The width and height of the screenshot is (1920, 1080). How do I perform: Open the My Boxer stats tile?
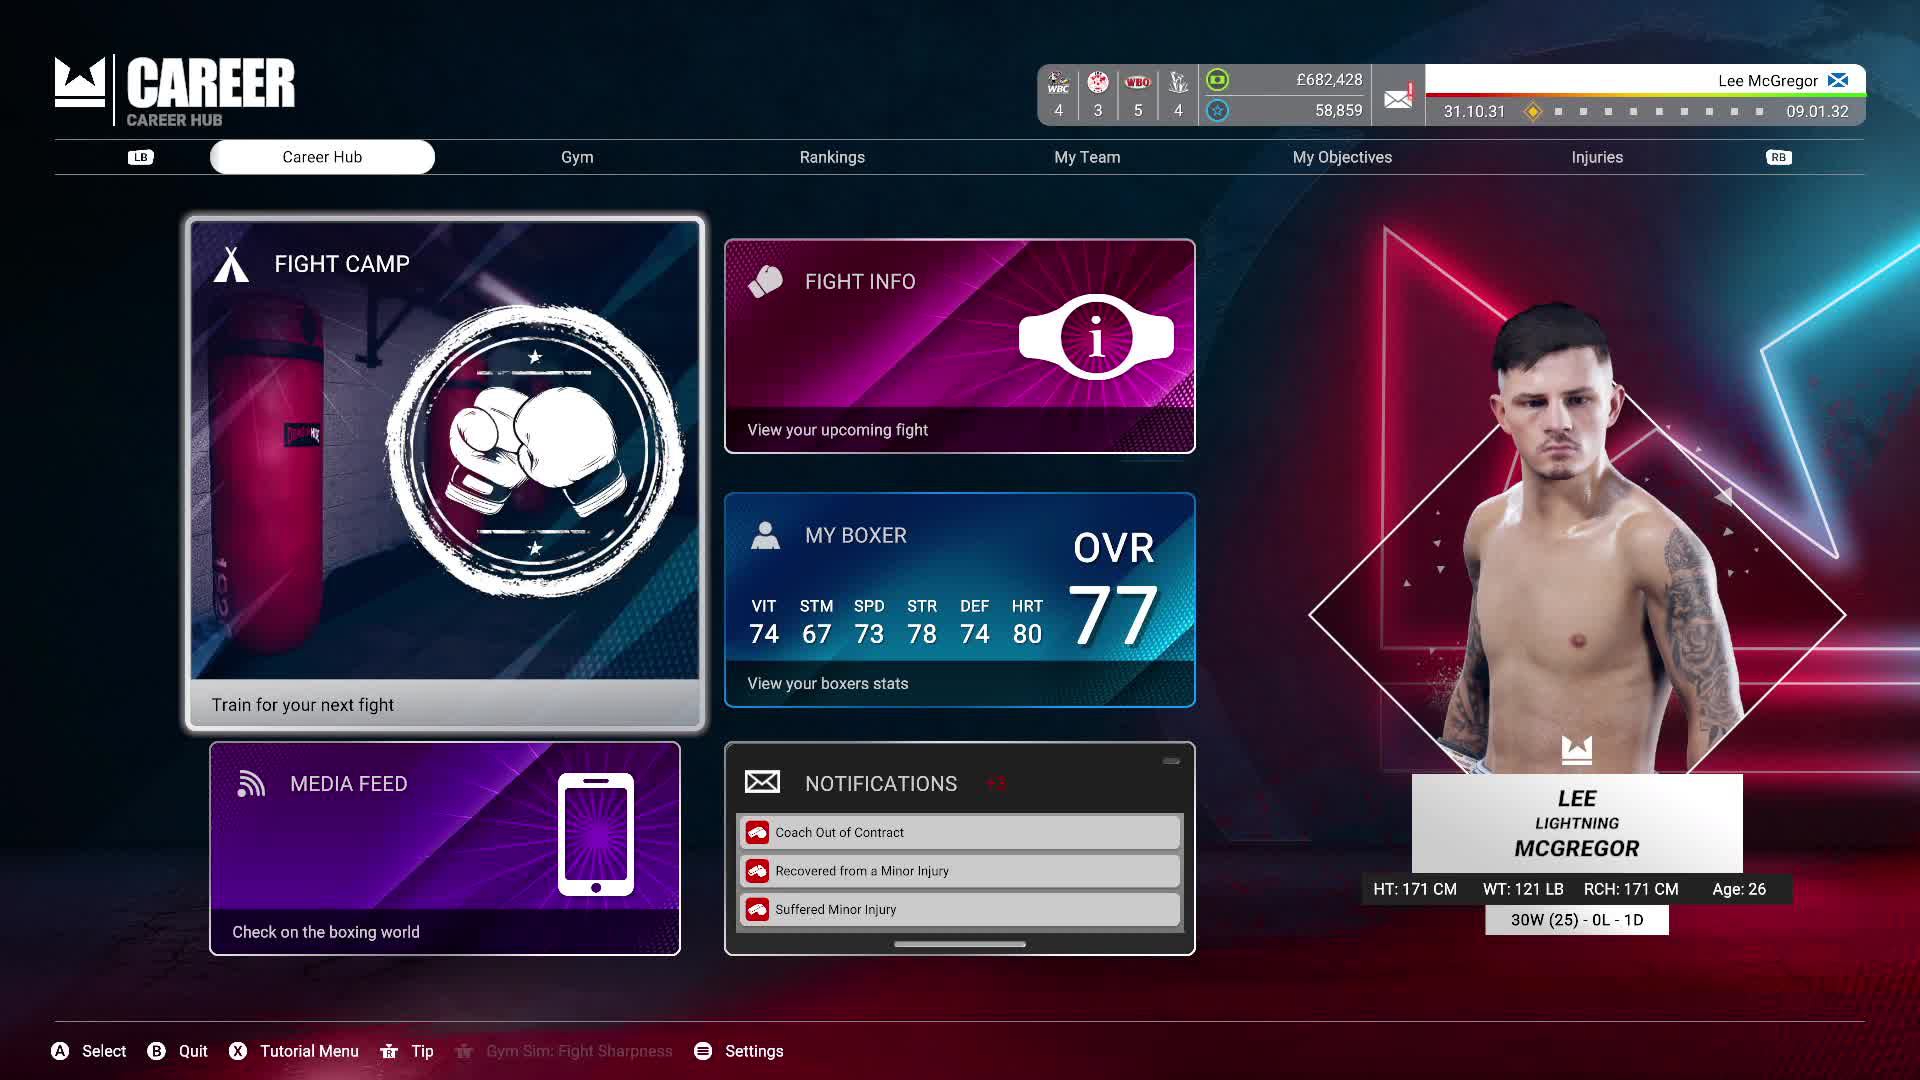[959, 600]
